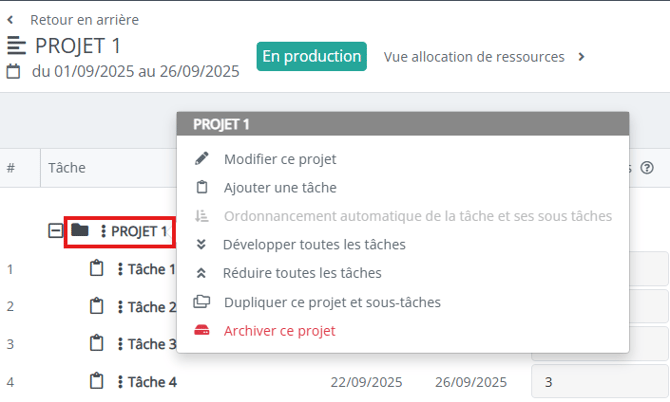The image size is (670, 402).
Task: Select Réduire toutes les tâches
Action: [302, 273]
